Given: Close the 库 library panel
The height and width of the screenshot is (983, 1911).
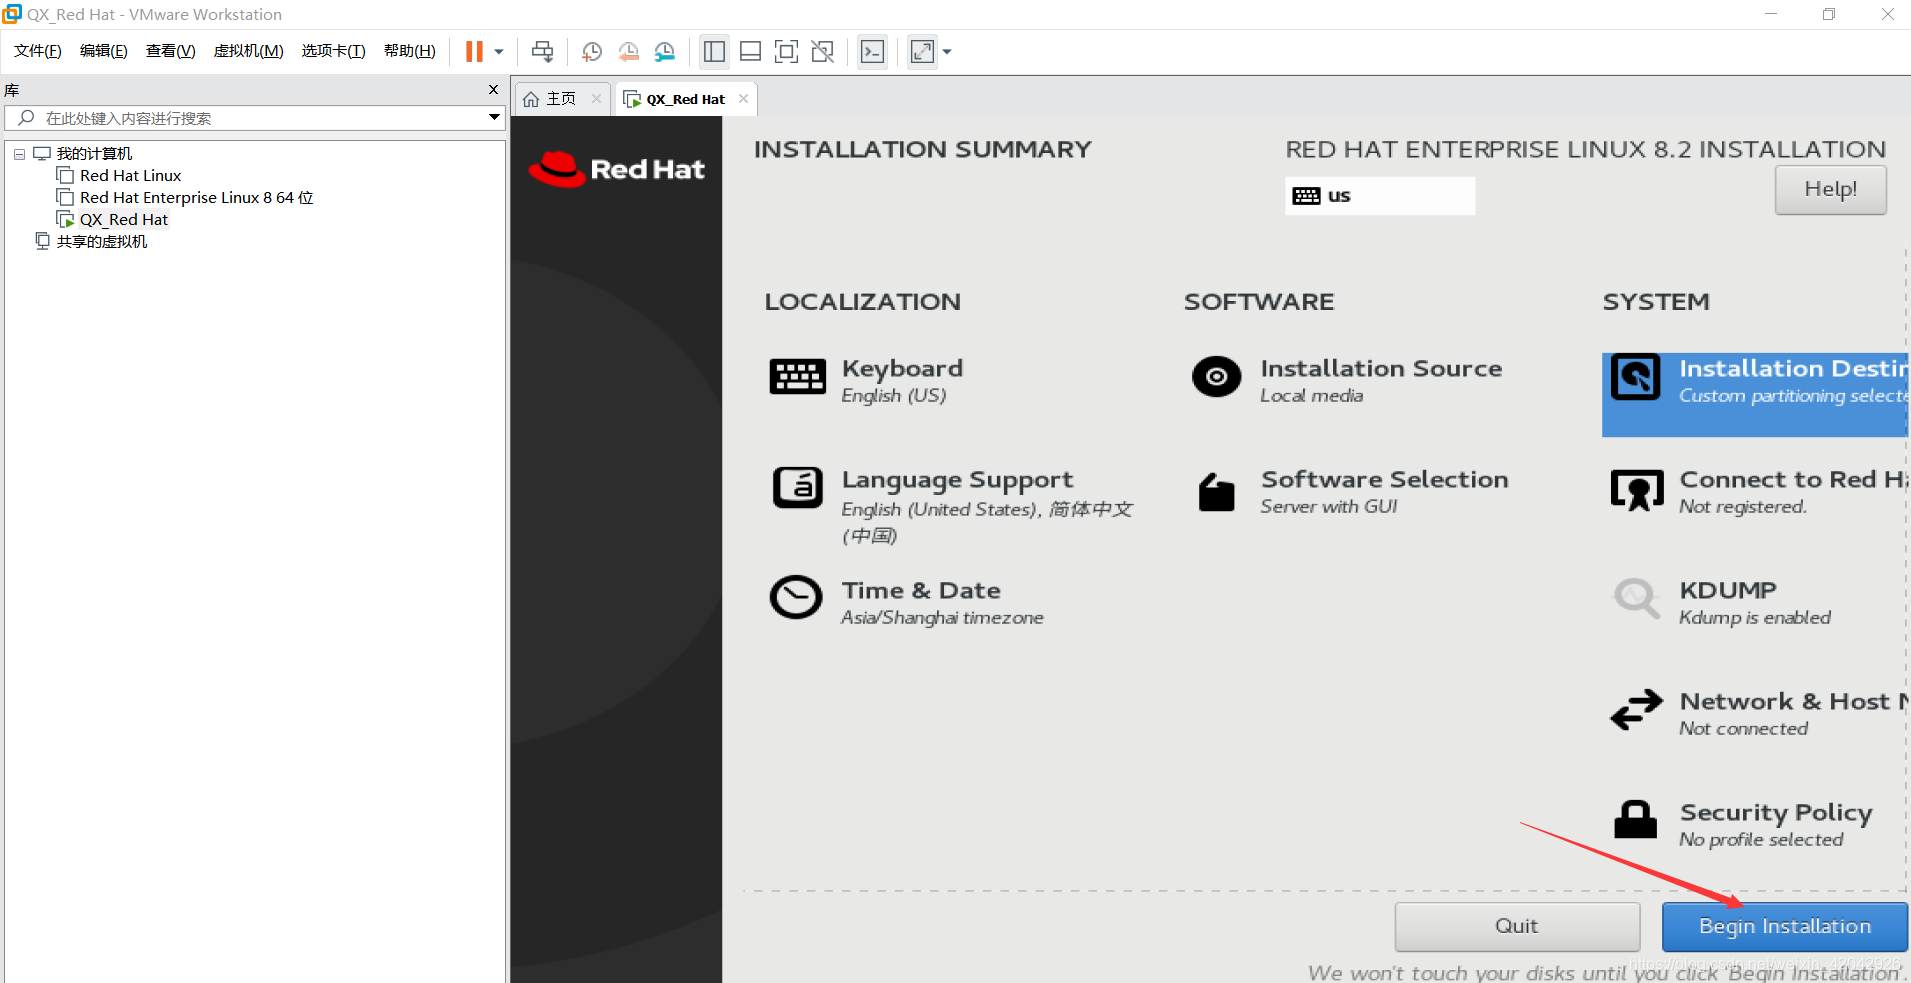Looking at the screenshot, I should [x=493, y=90].
